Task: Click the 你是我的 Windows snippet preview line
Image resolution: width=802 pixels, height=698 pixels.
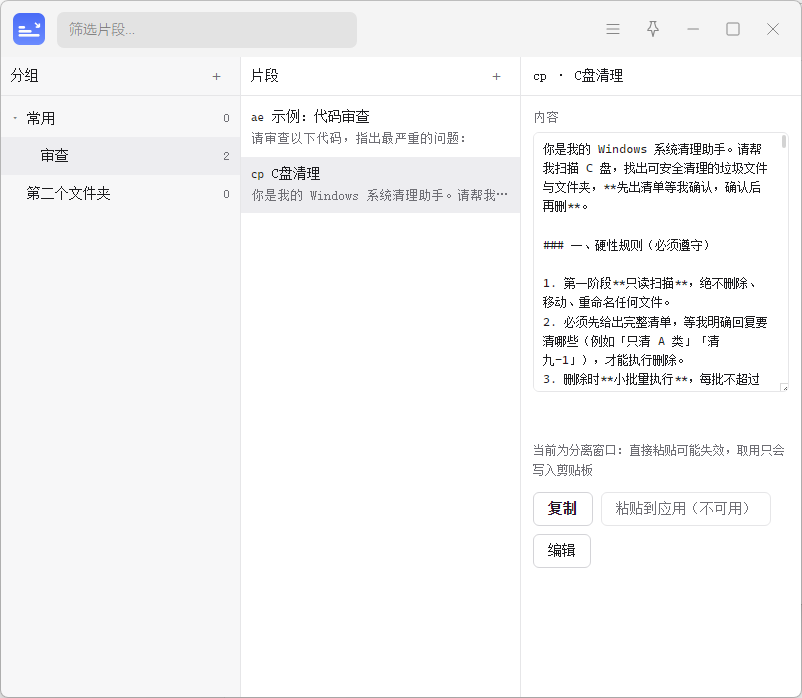Action: 380,195
